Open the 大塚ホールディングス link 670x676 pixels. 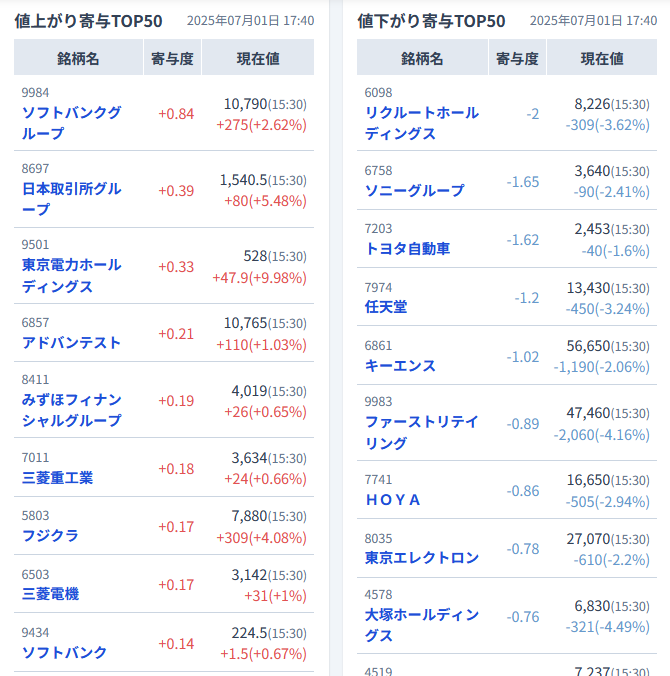421,625
